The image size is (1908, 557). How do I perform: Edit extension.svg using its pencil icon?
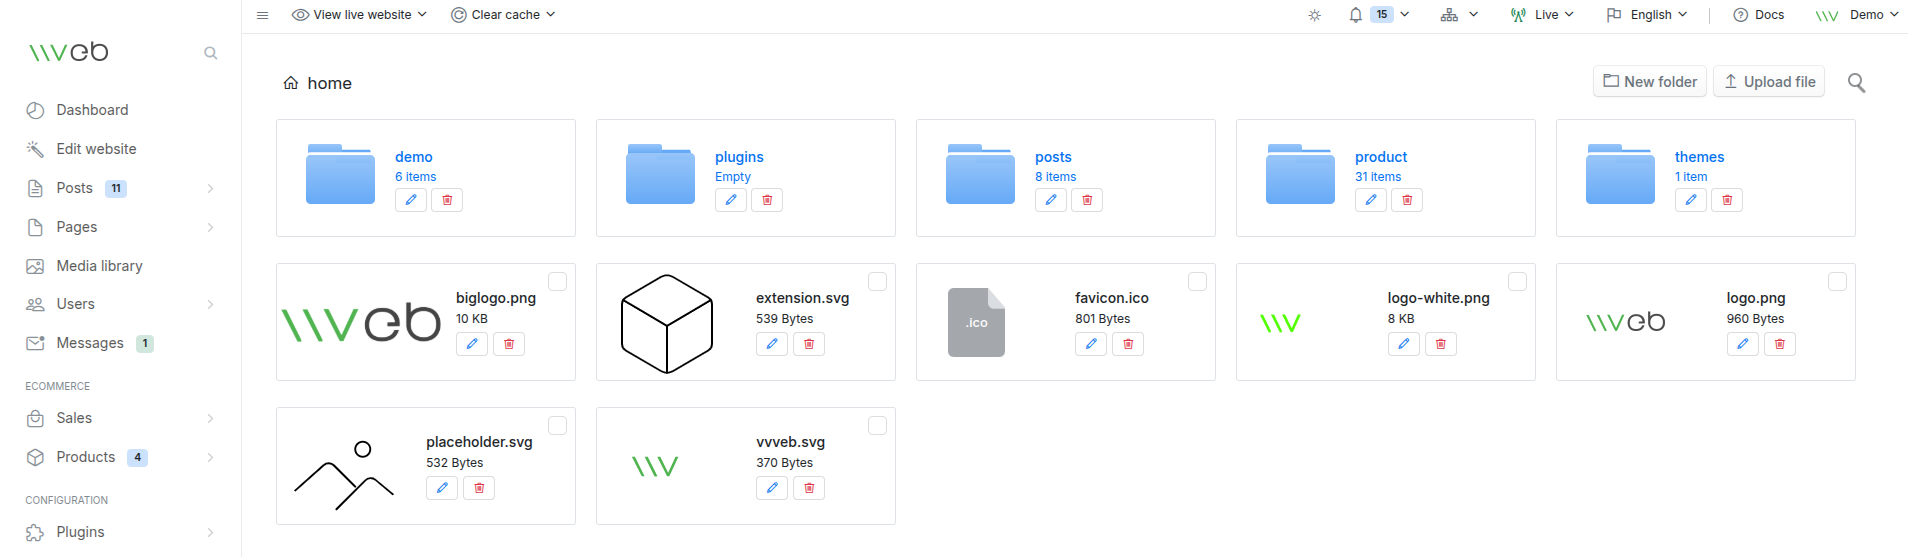772,344
